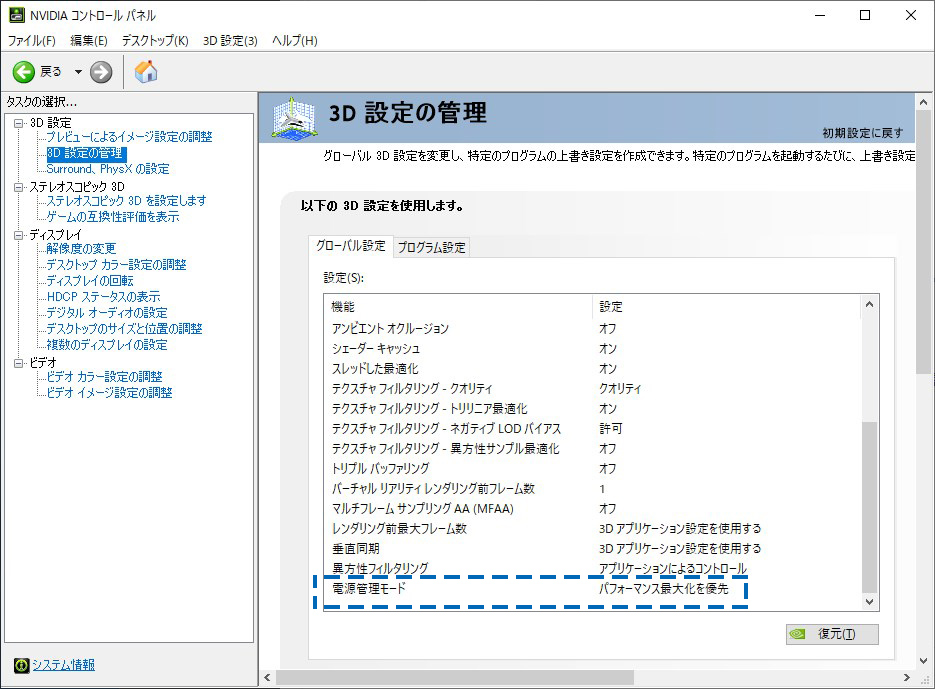
Task: Select 3D 設定の管理 in tree
Action: 85,153
